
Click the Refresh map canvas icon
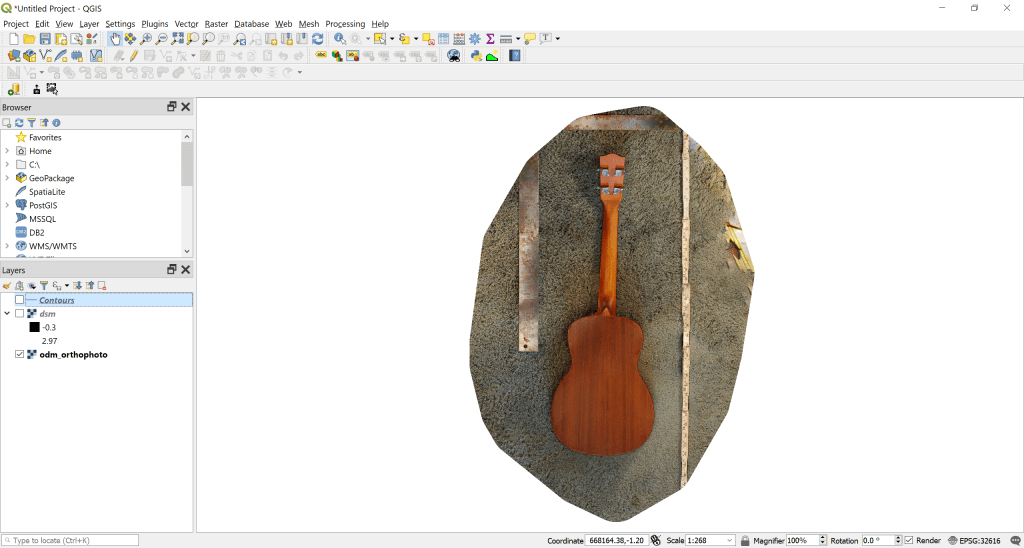318,39
